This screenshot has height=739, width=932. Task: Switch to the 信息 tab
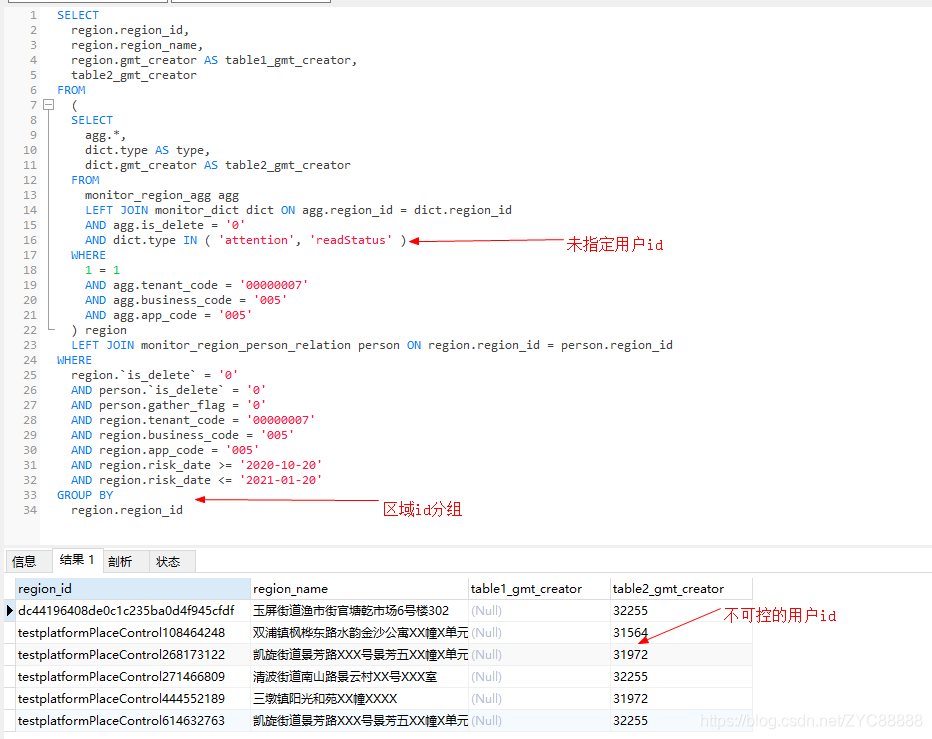pyautogui.click(x=24, y=561)
